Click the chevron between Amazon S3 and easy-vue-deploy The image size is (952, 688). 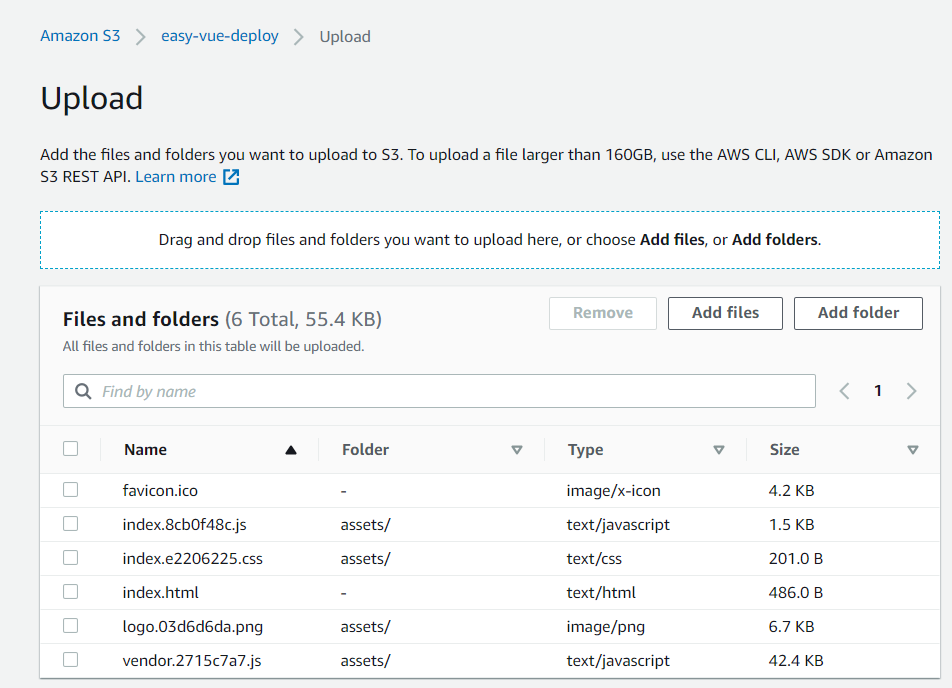pos(141,35)
